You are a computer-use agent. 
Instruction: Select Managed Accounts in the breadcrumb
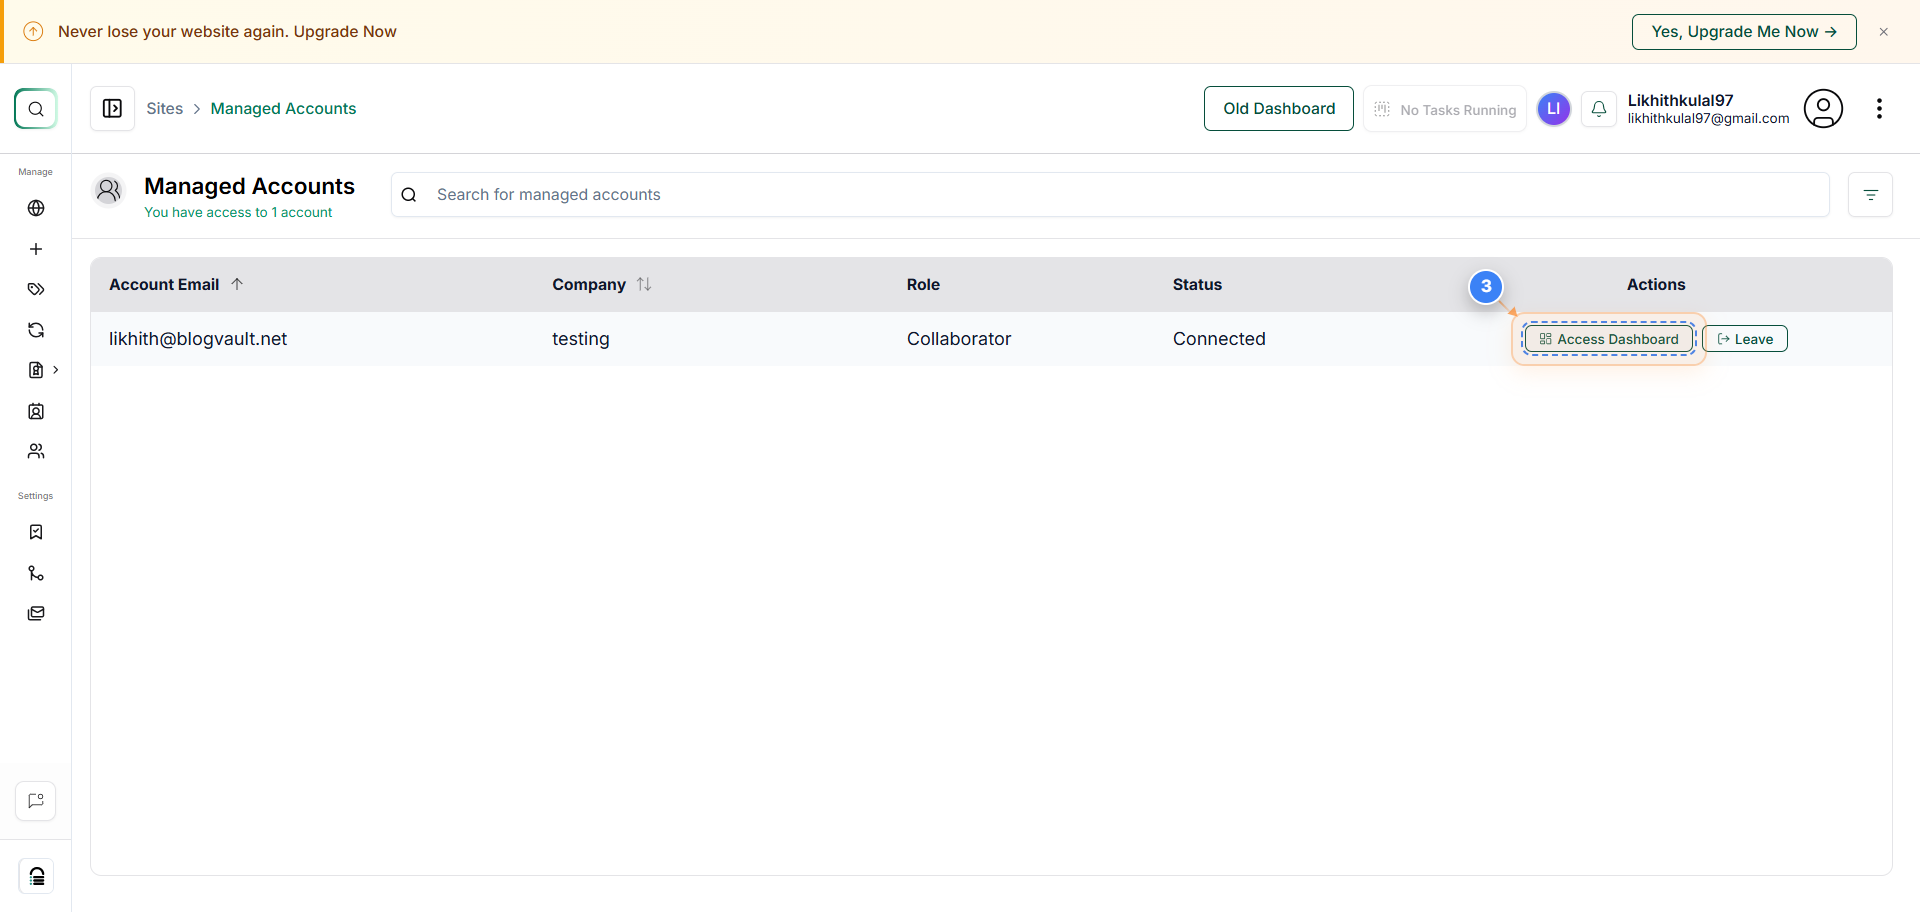pyautogui.click(x=283, y=108)
